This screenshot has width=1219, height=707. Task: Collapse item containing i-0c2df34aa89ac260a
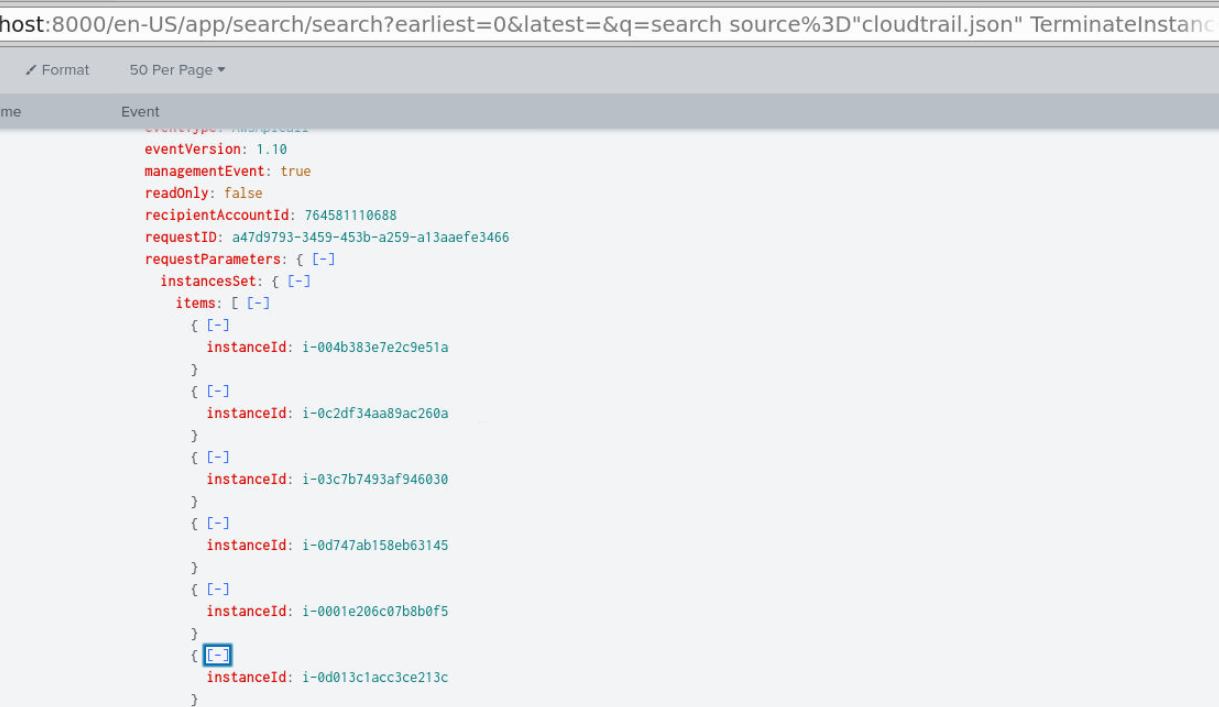coord(218,391)
